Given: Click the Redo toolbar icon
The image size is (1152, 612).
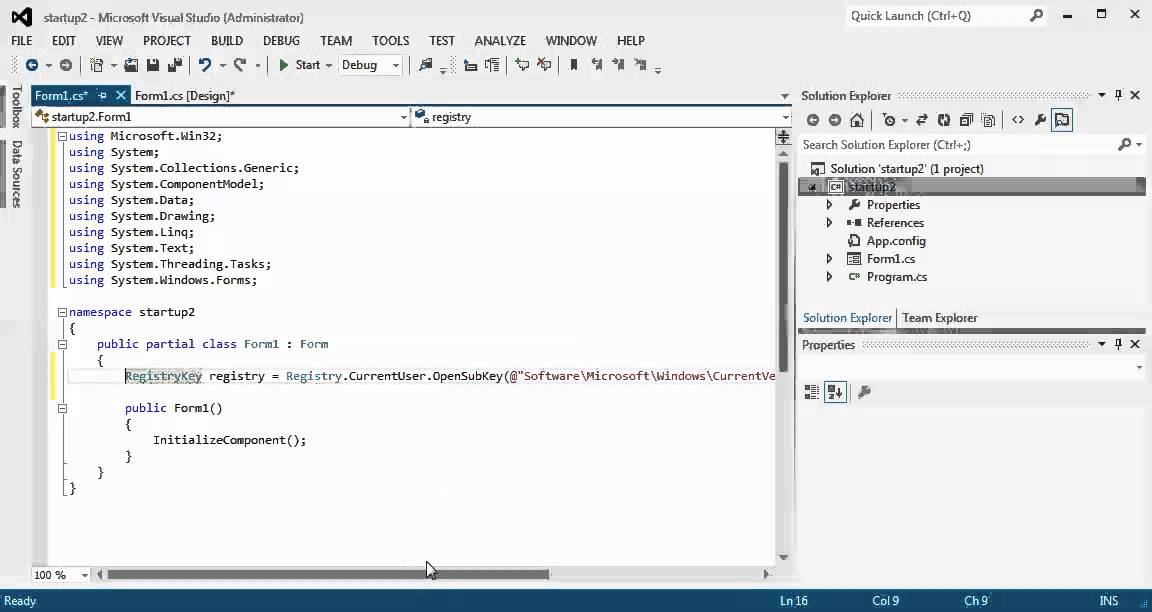Looking at the screenshot, I should pos(240,65).
